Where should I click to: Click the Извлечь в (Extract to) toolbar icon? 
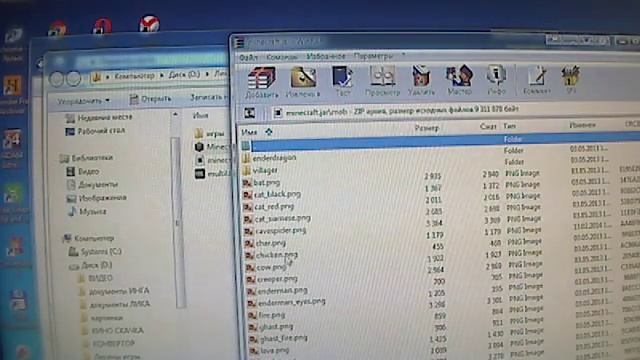303,82
